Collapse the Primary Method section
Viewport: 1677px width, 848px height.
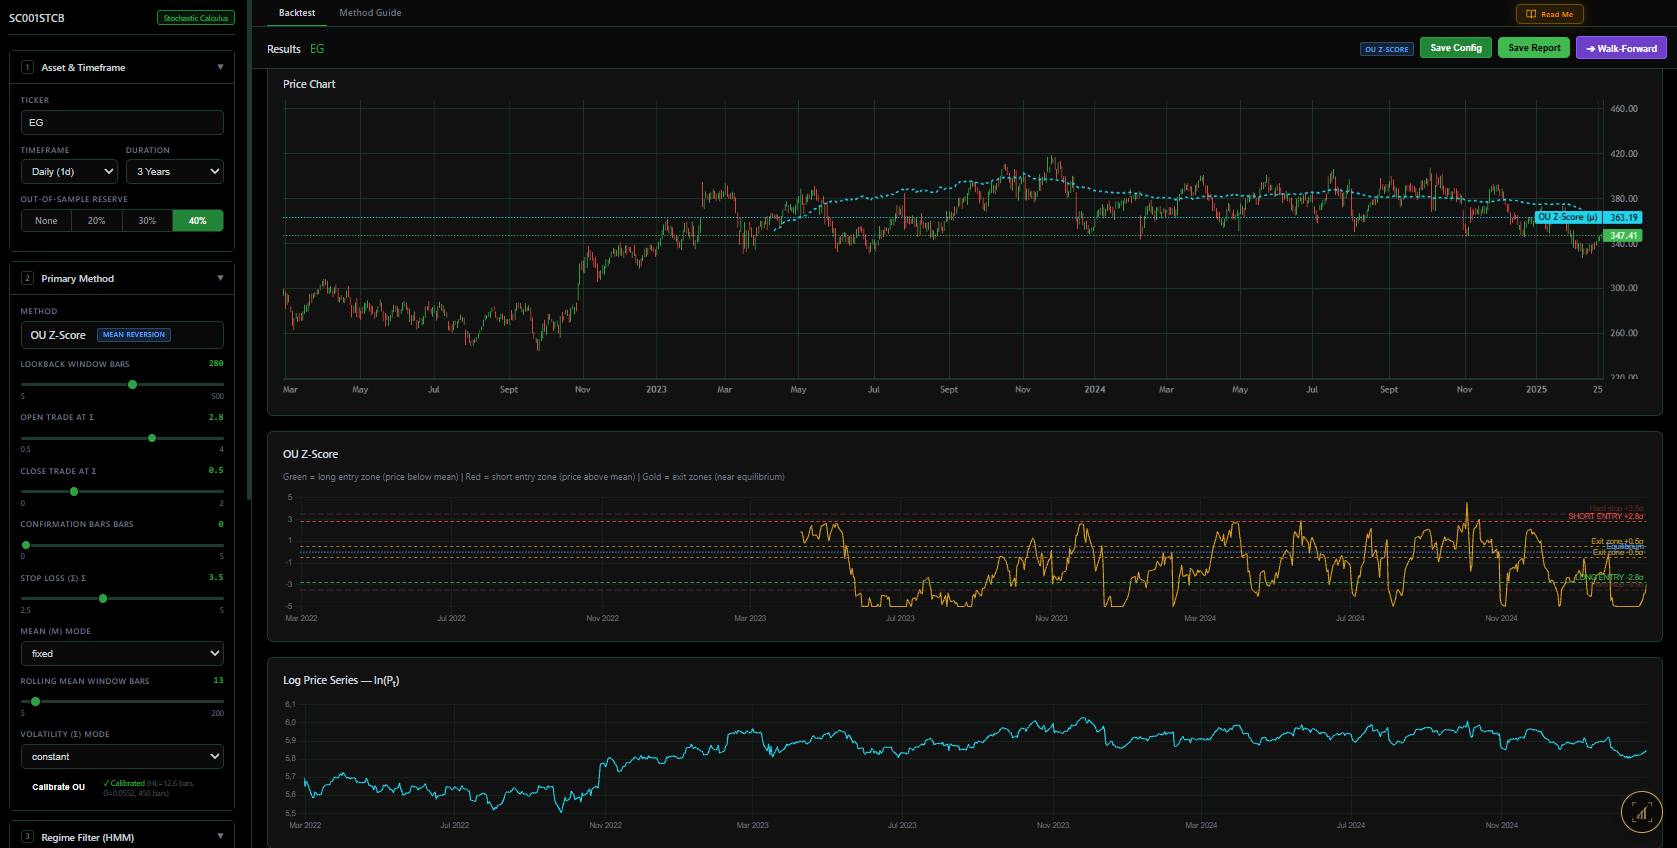point(220,278)
